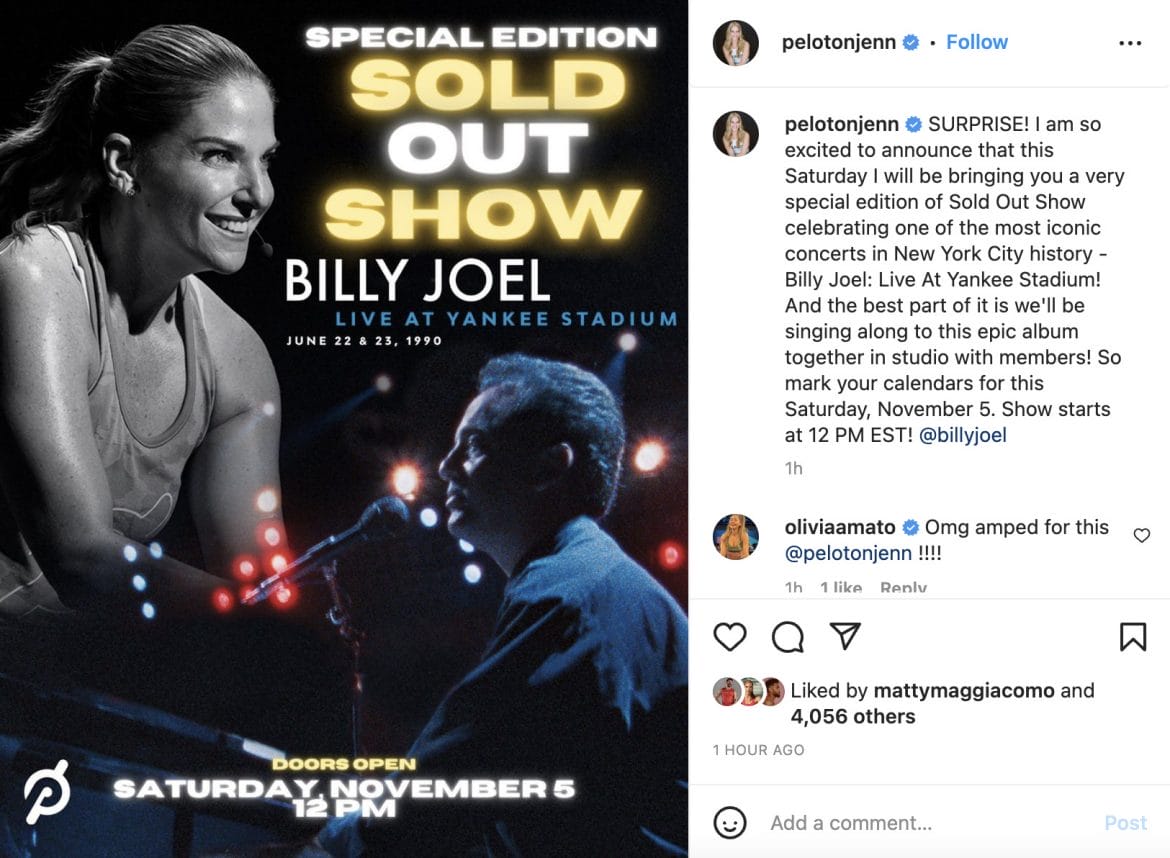Viewport: 1170px width, 858px height.
Task: Open pelotonjenn username in post header
Action: 839,42
